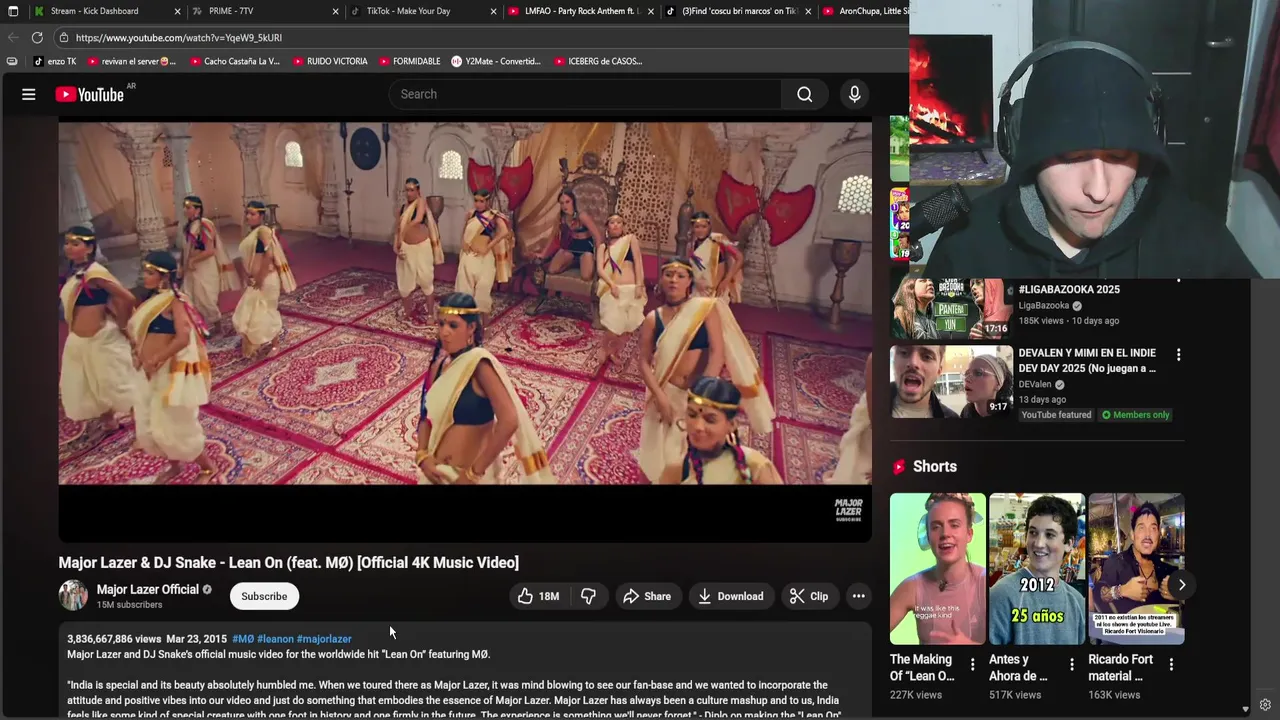The width and height of the screenshot is (1280, 720).
Task: Open RUIDO VICTORIA bookmark
Action: [x=330, y=61]
